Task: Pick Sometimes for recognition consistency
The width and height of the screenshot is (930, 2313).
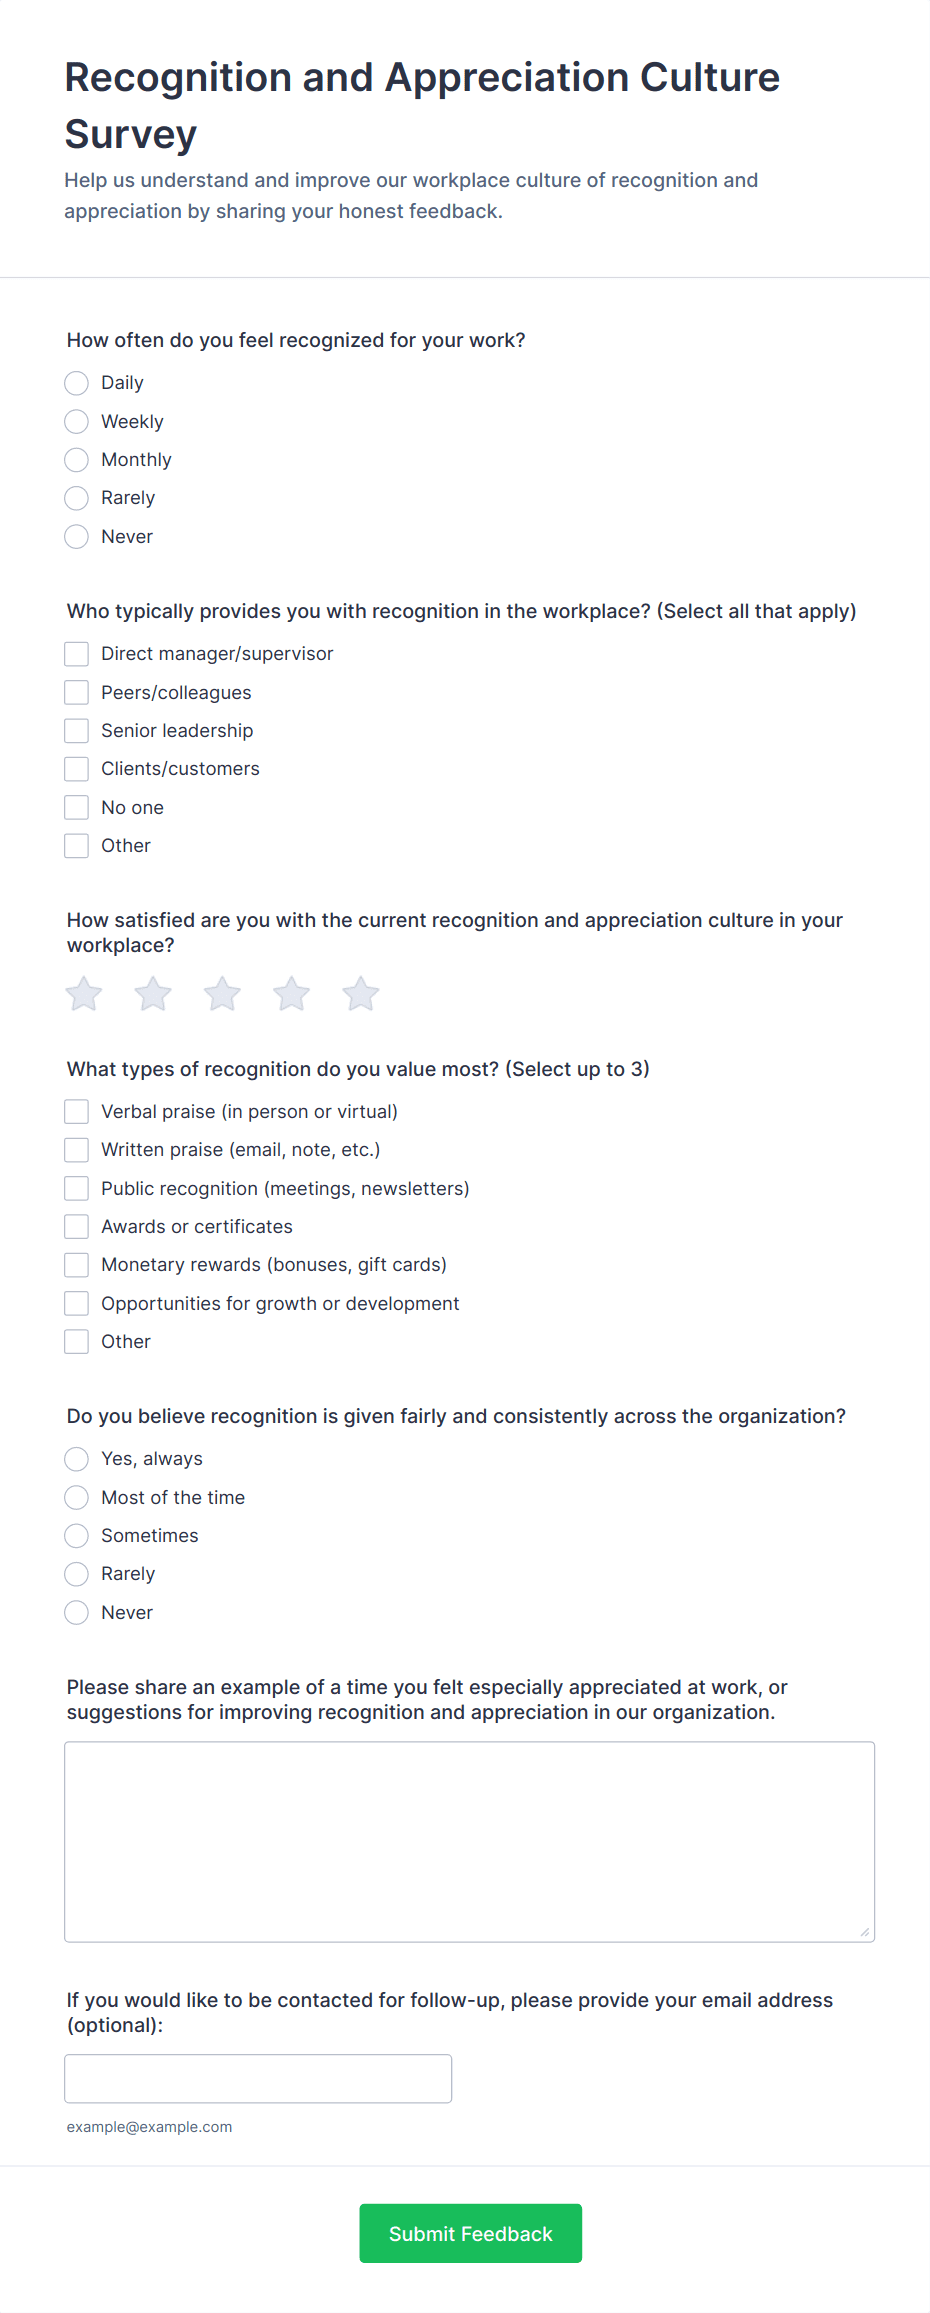Action: pyautogui.click(x=76, y=1536)
